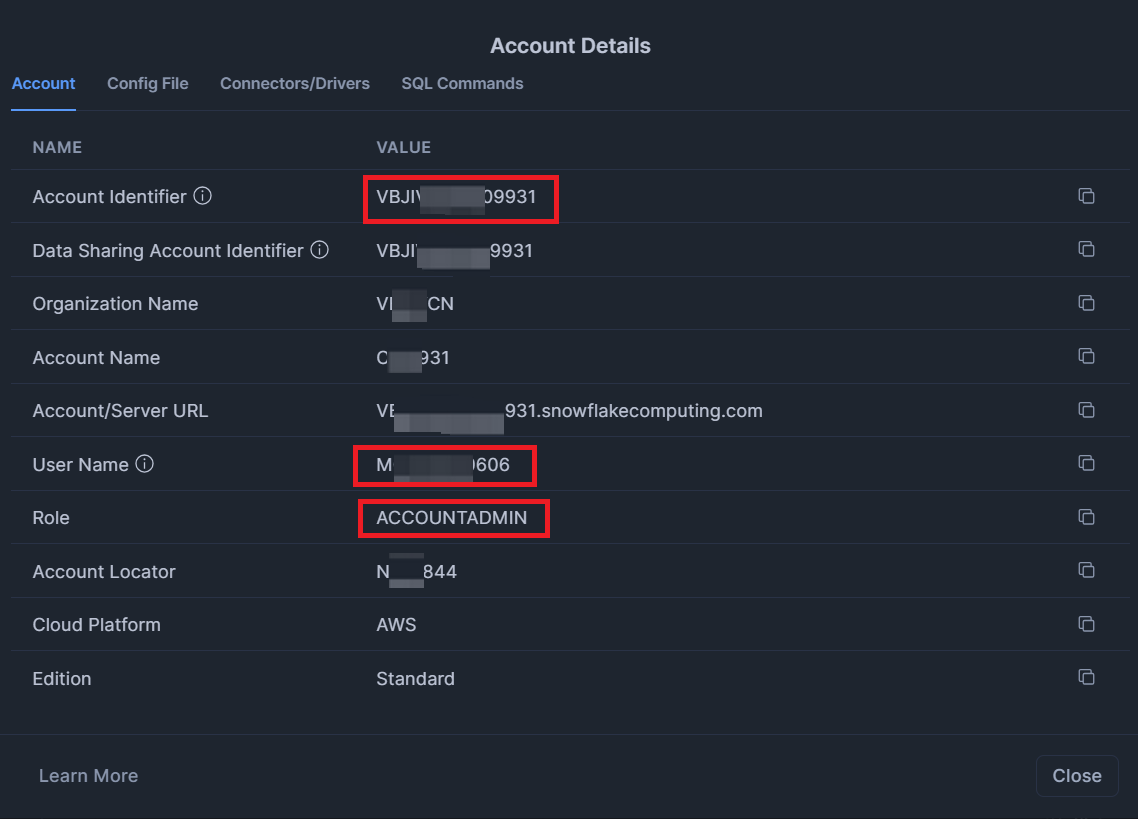
Task: Select the AWS cloud platform value
Action: (396, 624)
